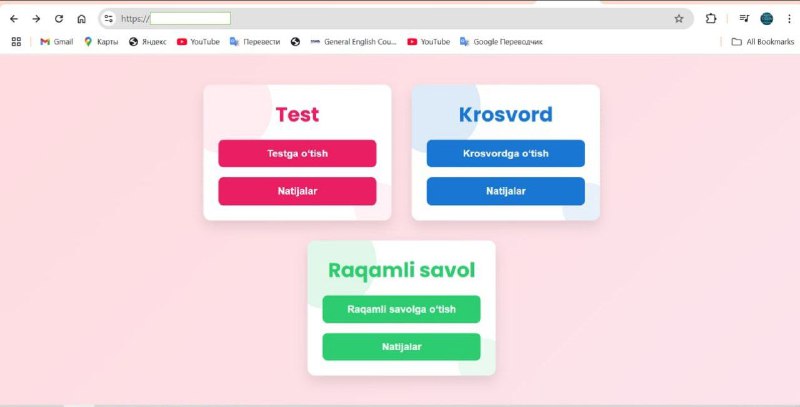View Natijalar results in Krosvord card
Viewport: 800px width, 407px height.
(x=506, y=191)
